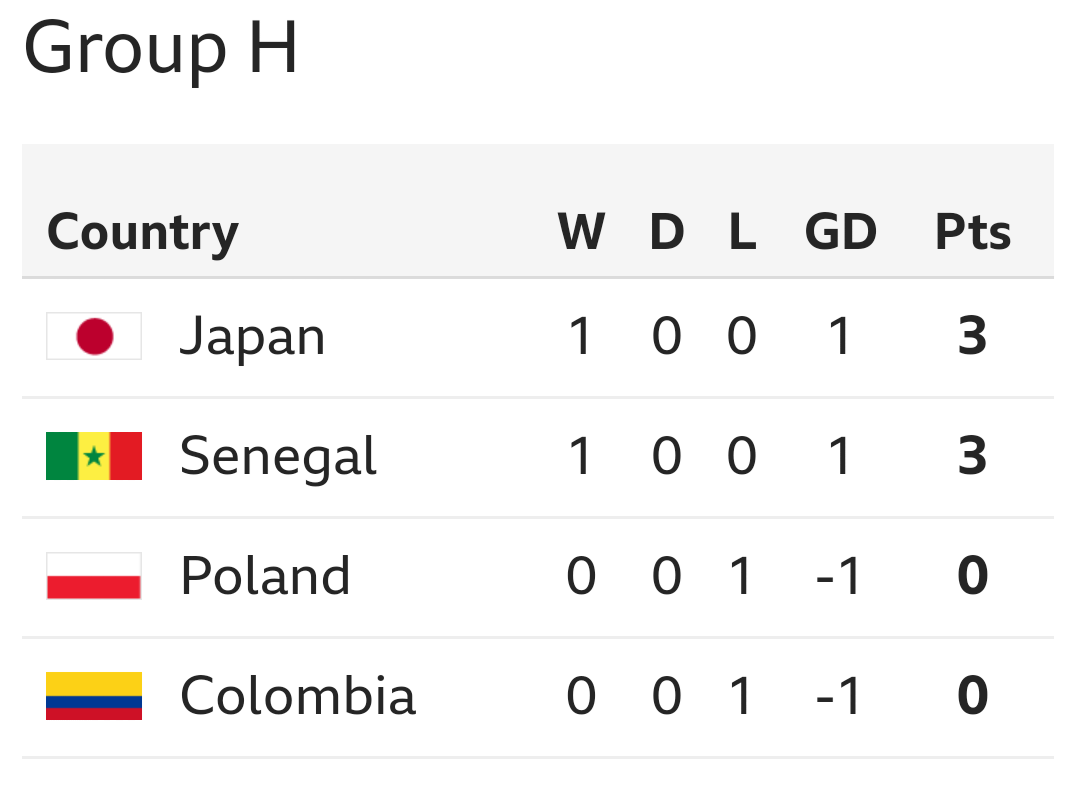Open the Colombia team entry
Viewport: 1071px width, 803px height.
click(297, 696)
